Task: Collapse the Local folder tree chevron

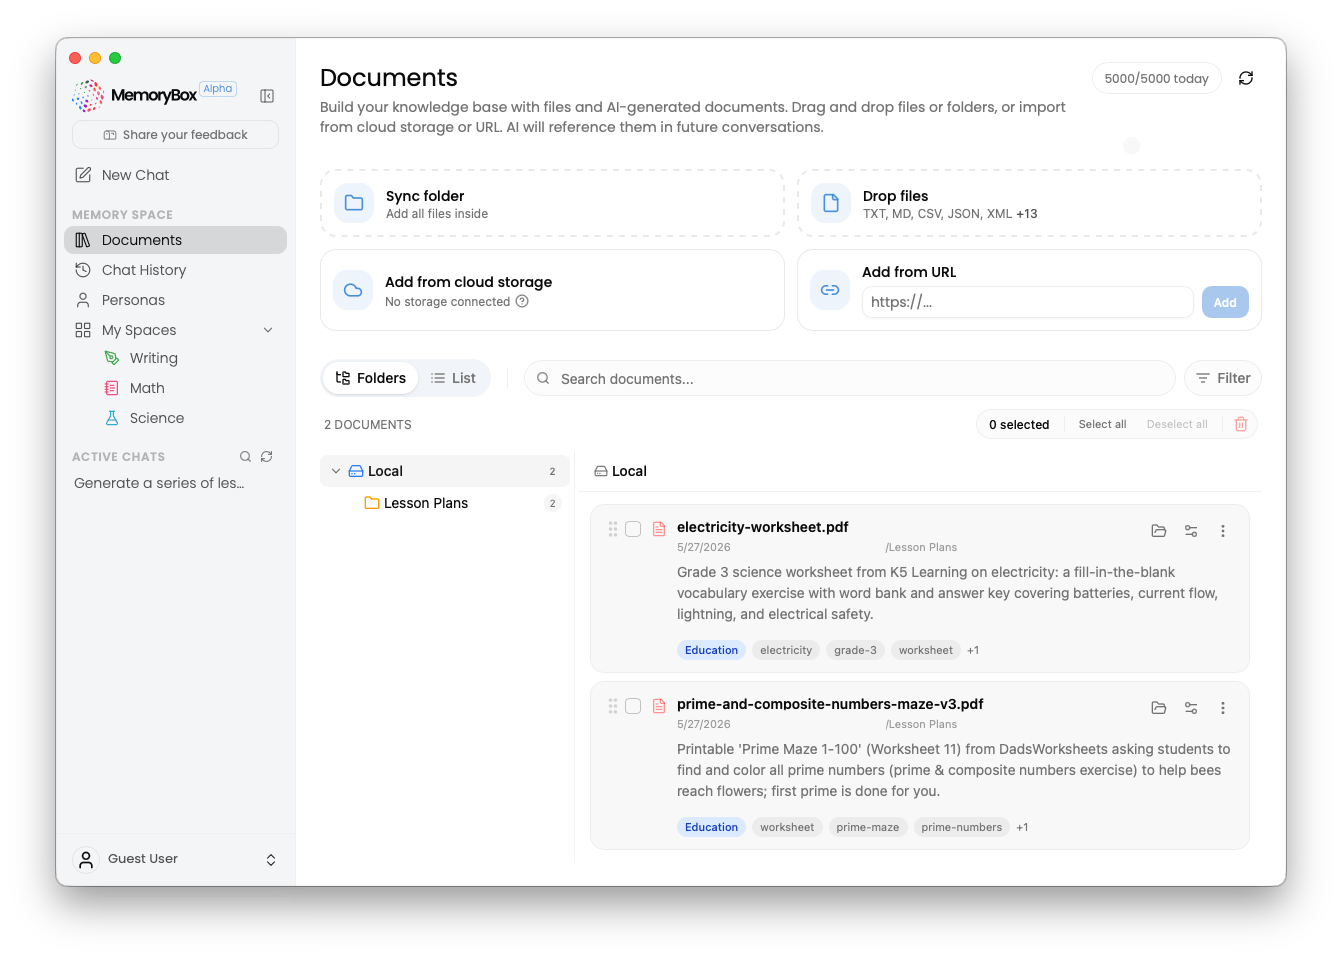Action: click(336, 471)
